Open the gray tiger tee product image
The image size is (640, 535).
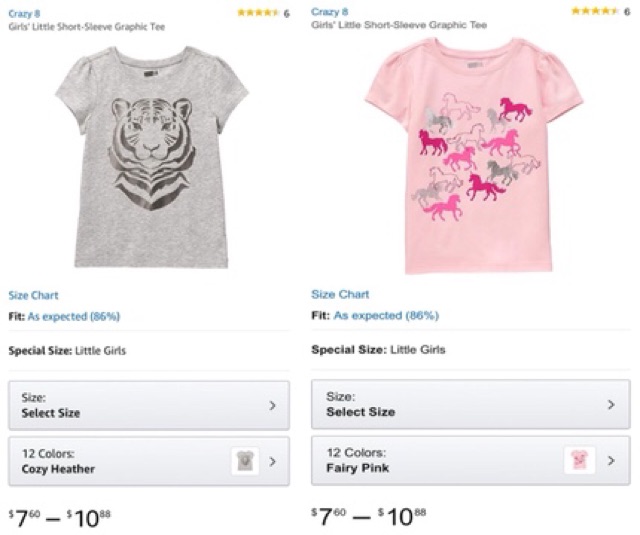pos(161,157)
